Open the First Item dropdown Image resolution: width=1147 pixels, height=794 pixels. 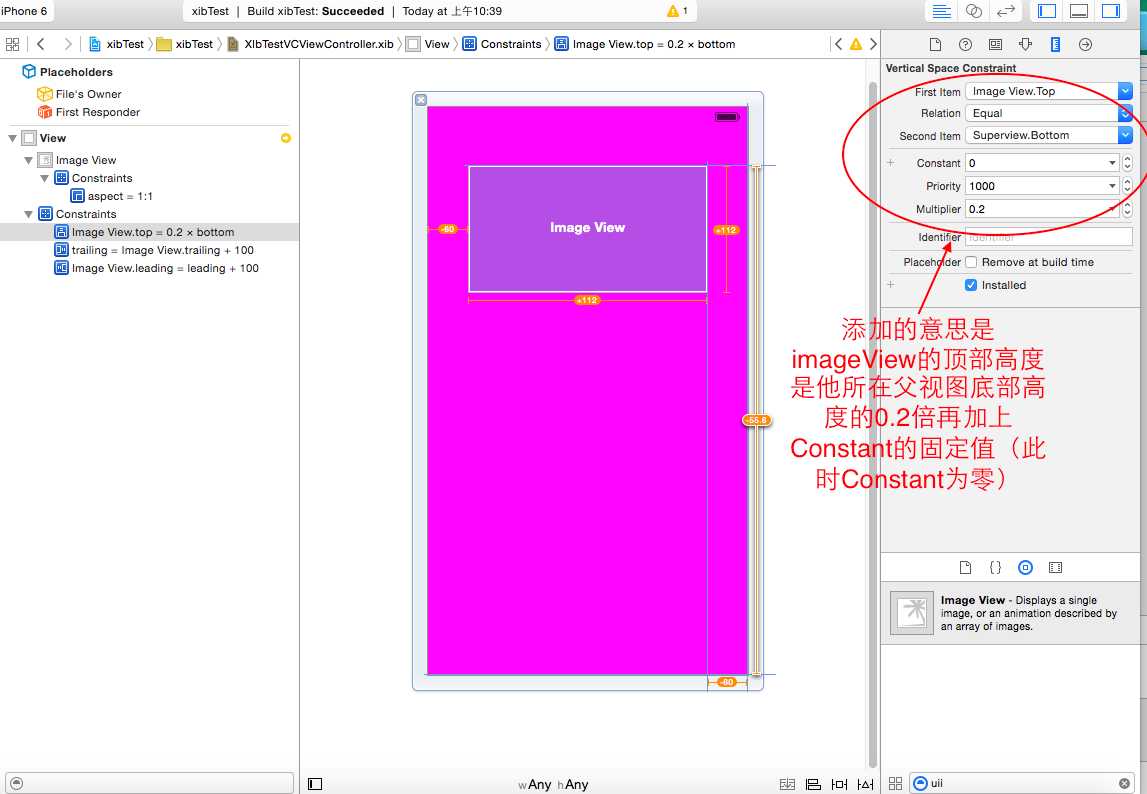point(1049,91)
